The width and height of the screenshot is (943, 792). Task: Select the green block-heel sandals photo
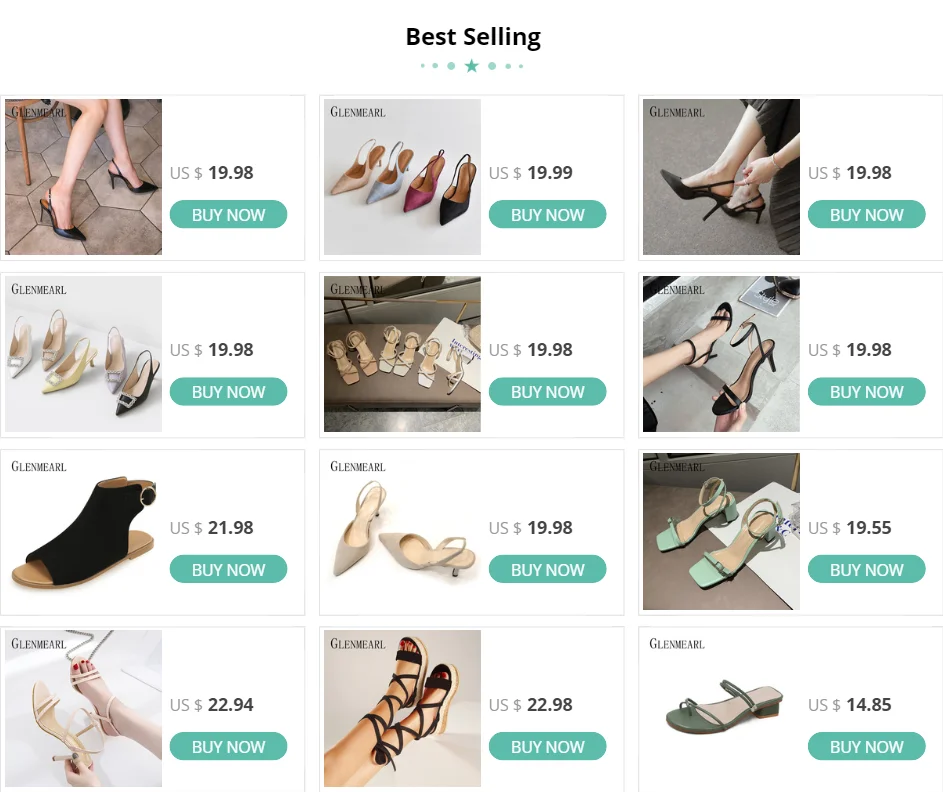pyautogui.click(x=721, y=532)
